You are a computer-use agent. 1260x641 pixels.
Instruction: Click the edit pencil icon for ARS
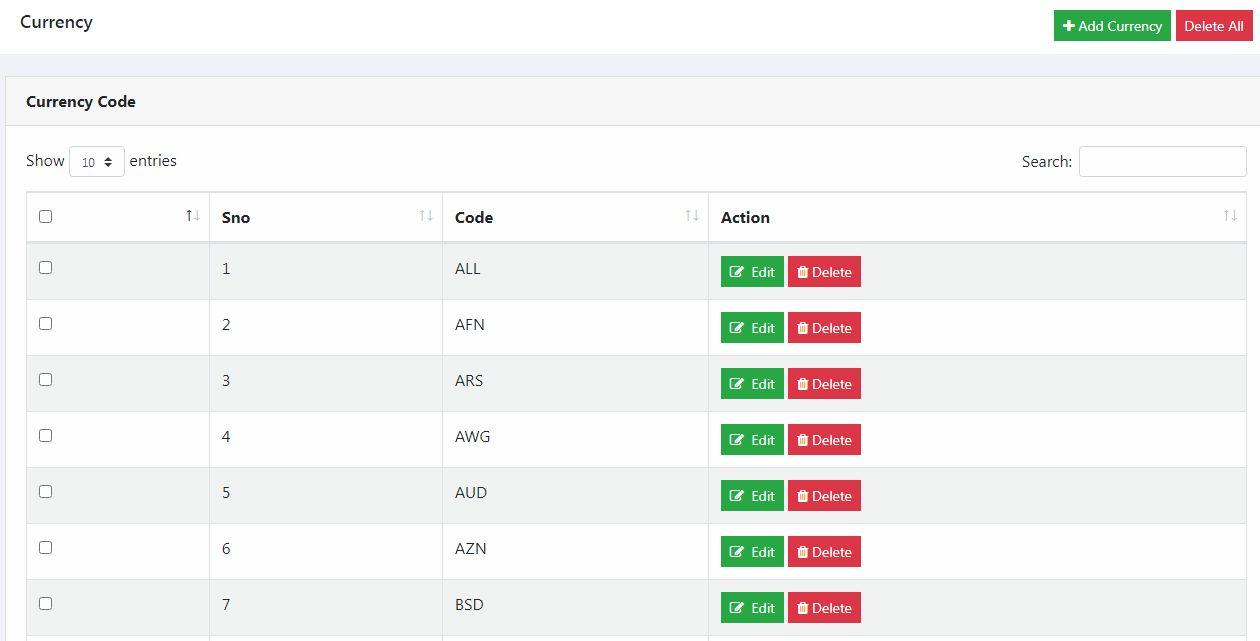[x=737, y=384]
